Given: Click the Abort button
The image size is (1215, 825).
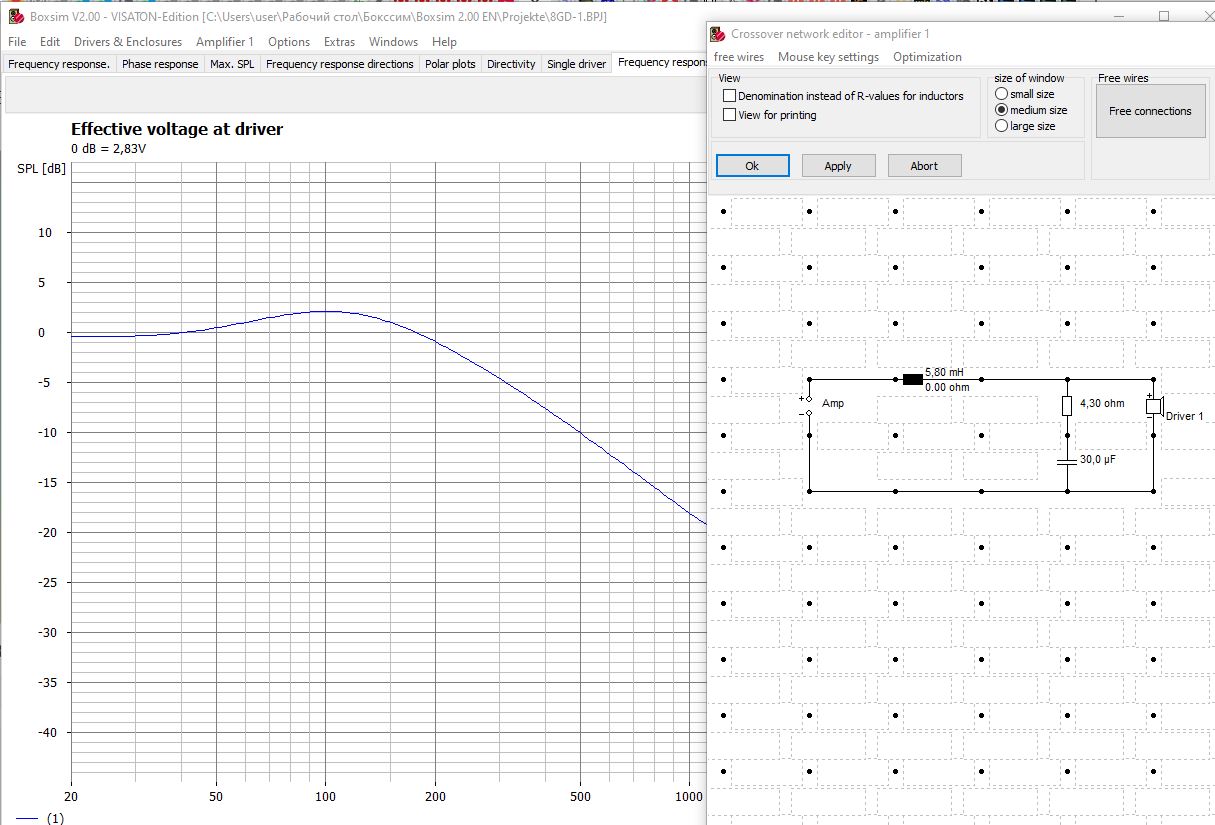Looking at the screenshot, I should point(924,166).
